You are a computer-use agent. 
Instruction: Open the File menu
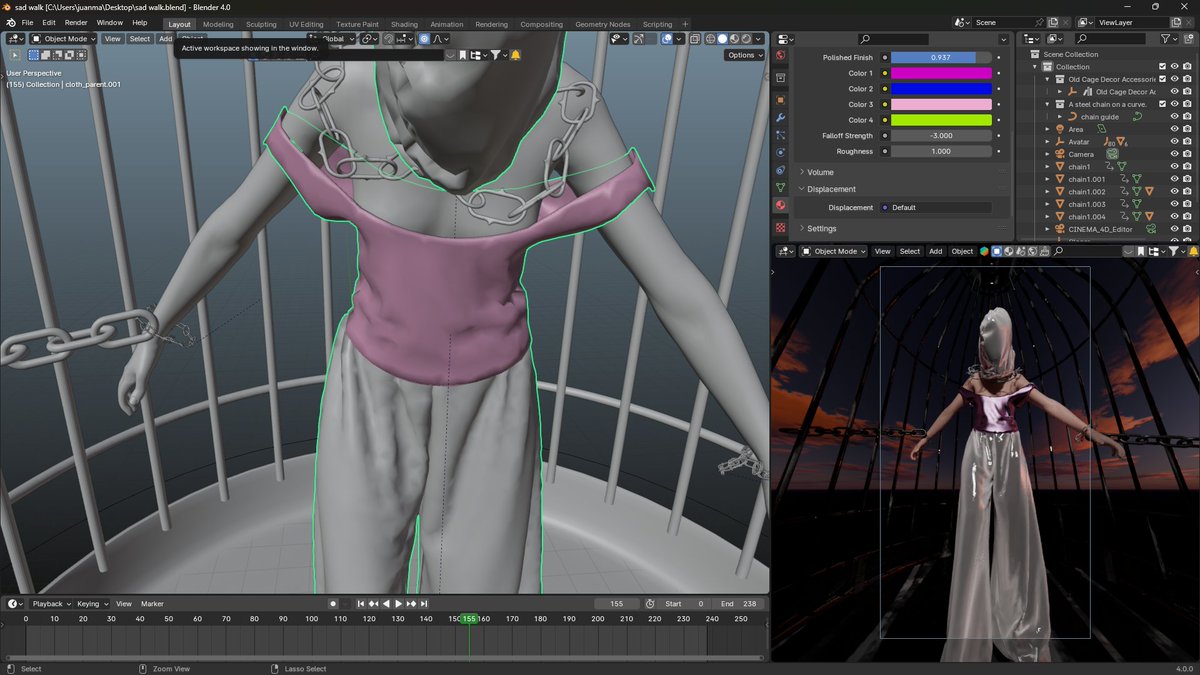tap(27, 23)
